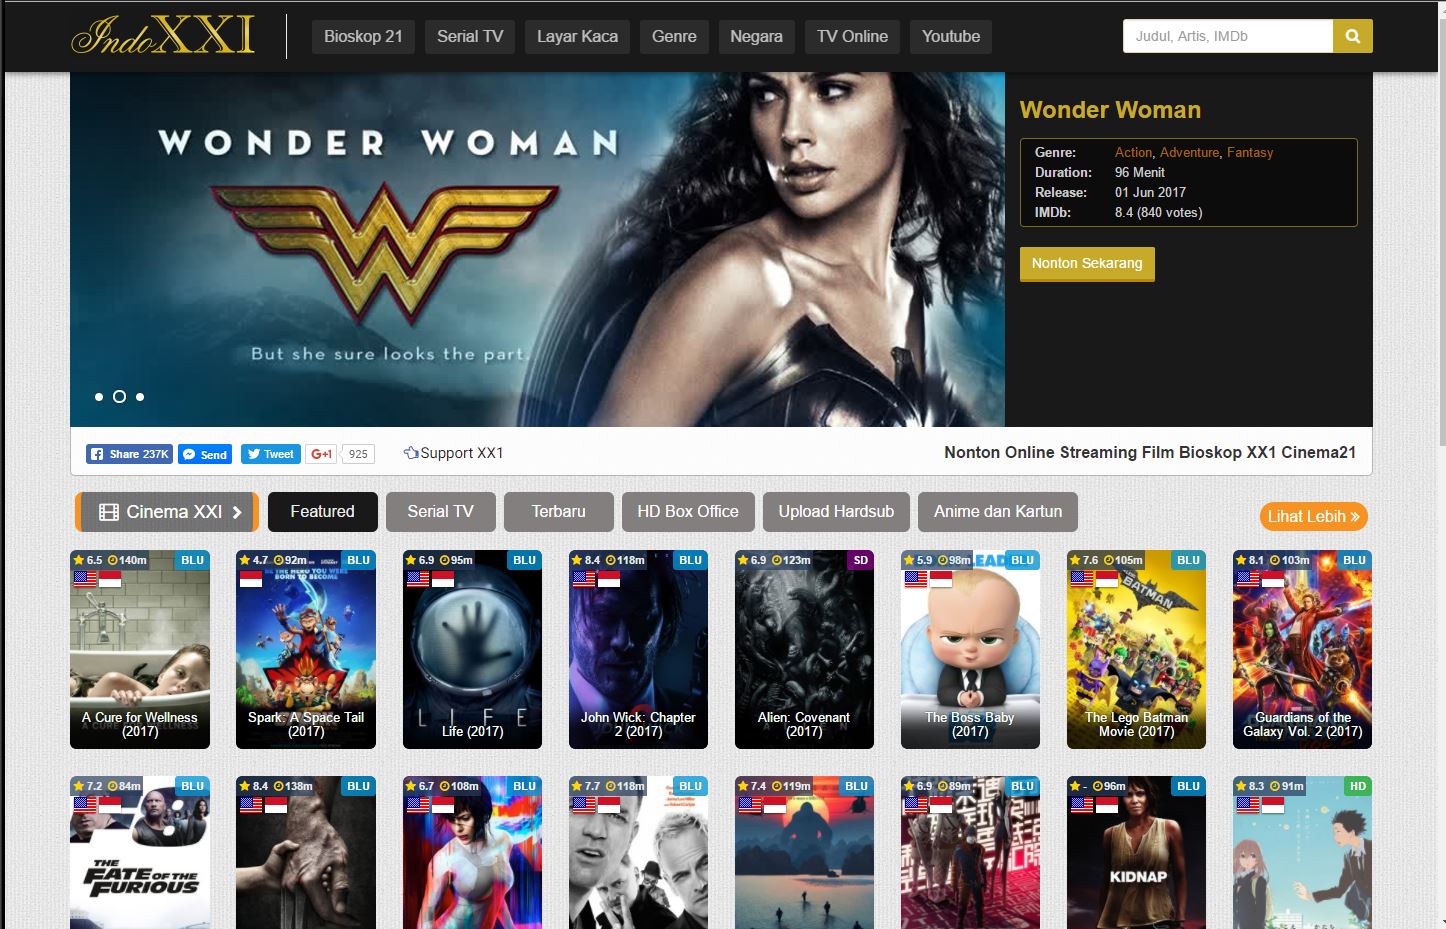Open the Negara menu
This screenshot has height=929, width=1446.
(x=756, y=36)
